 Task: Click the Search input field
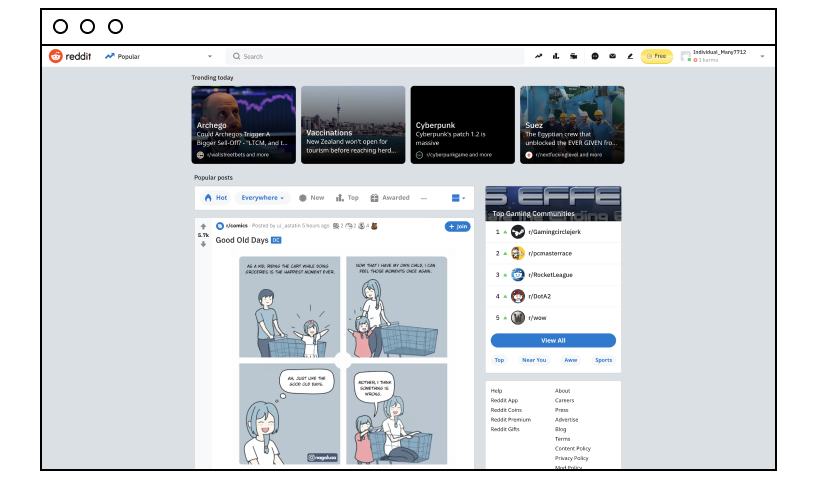[375, 56]
